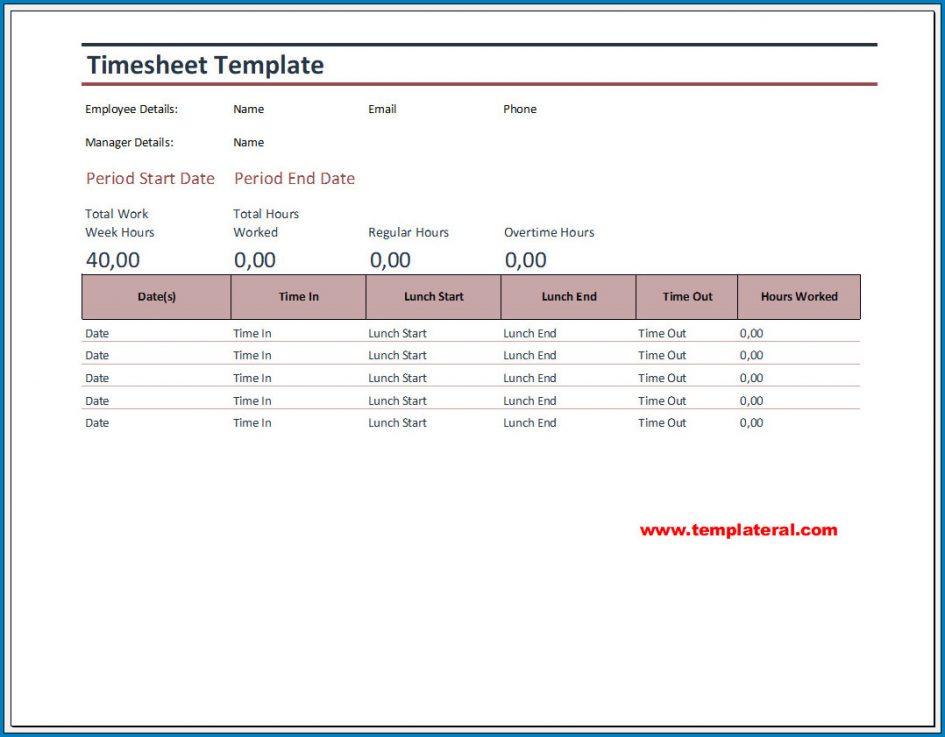Select the Total Work Week Hours value 40,00
945x737 pixels.
click(x=105, y=259)
